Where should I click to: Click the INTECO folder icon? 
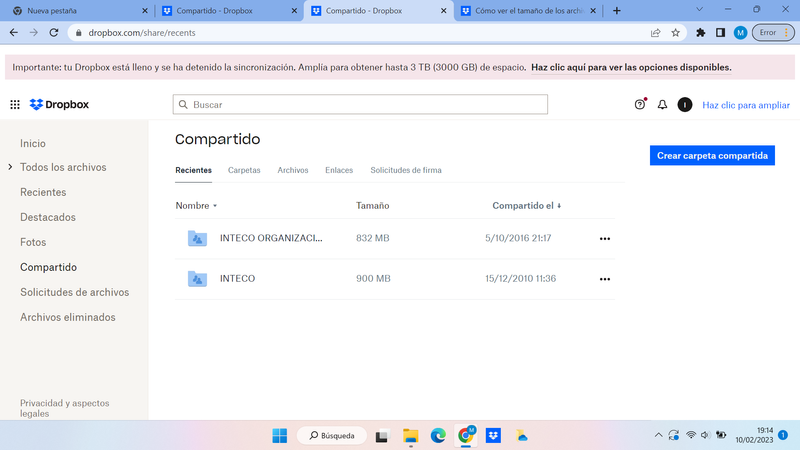coord(197,279)
